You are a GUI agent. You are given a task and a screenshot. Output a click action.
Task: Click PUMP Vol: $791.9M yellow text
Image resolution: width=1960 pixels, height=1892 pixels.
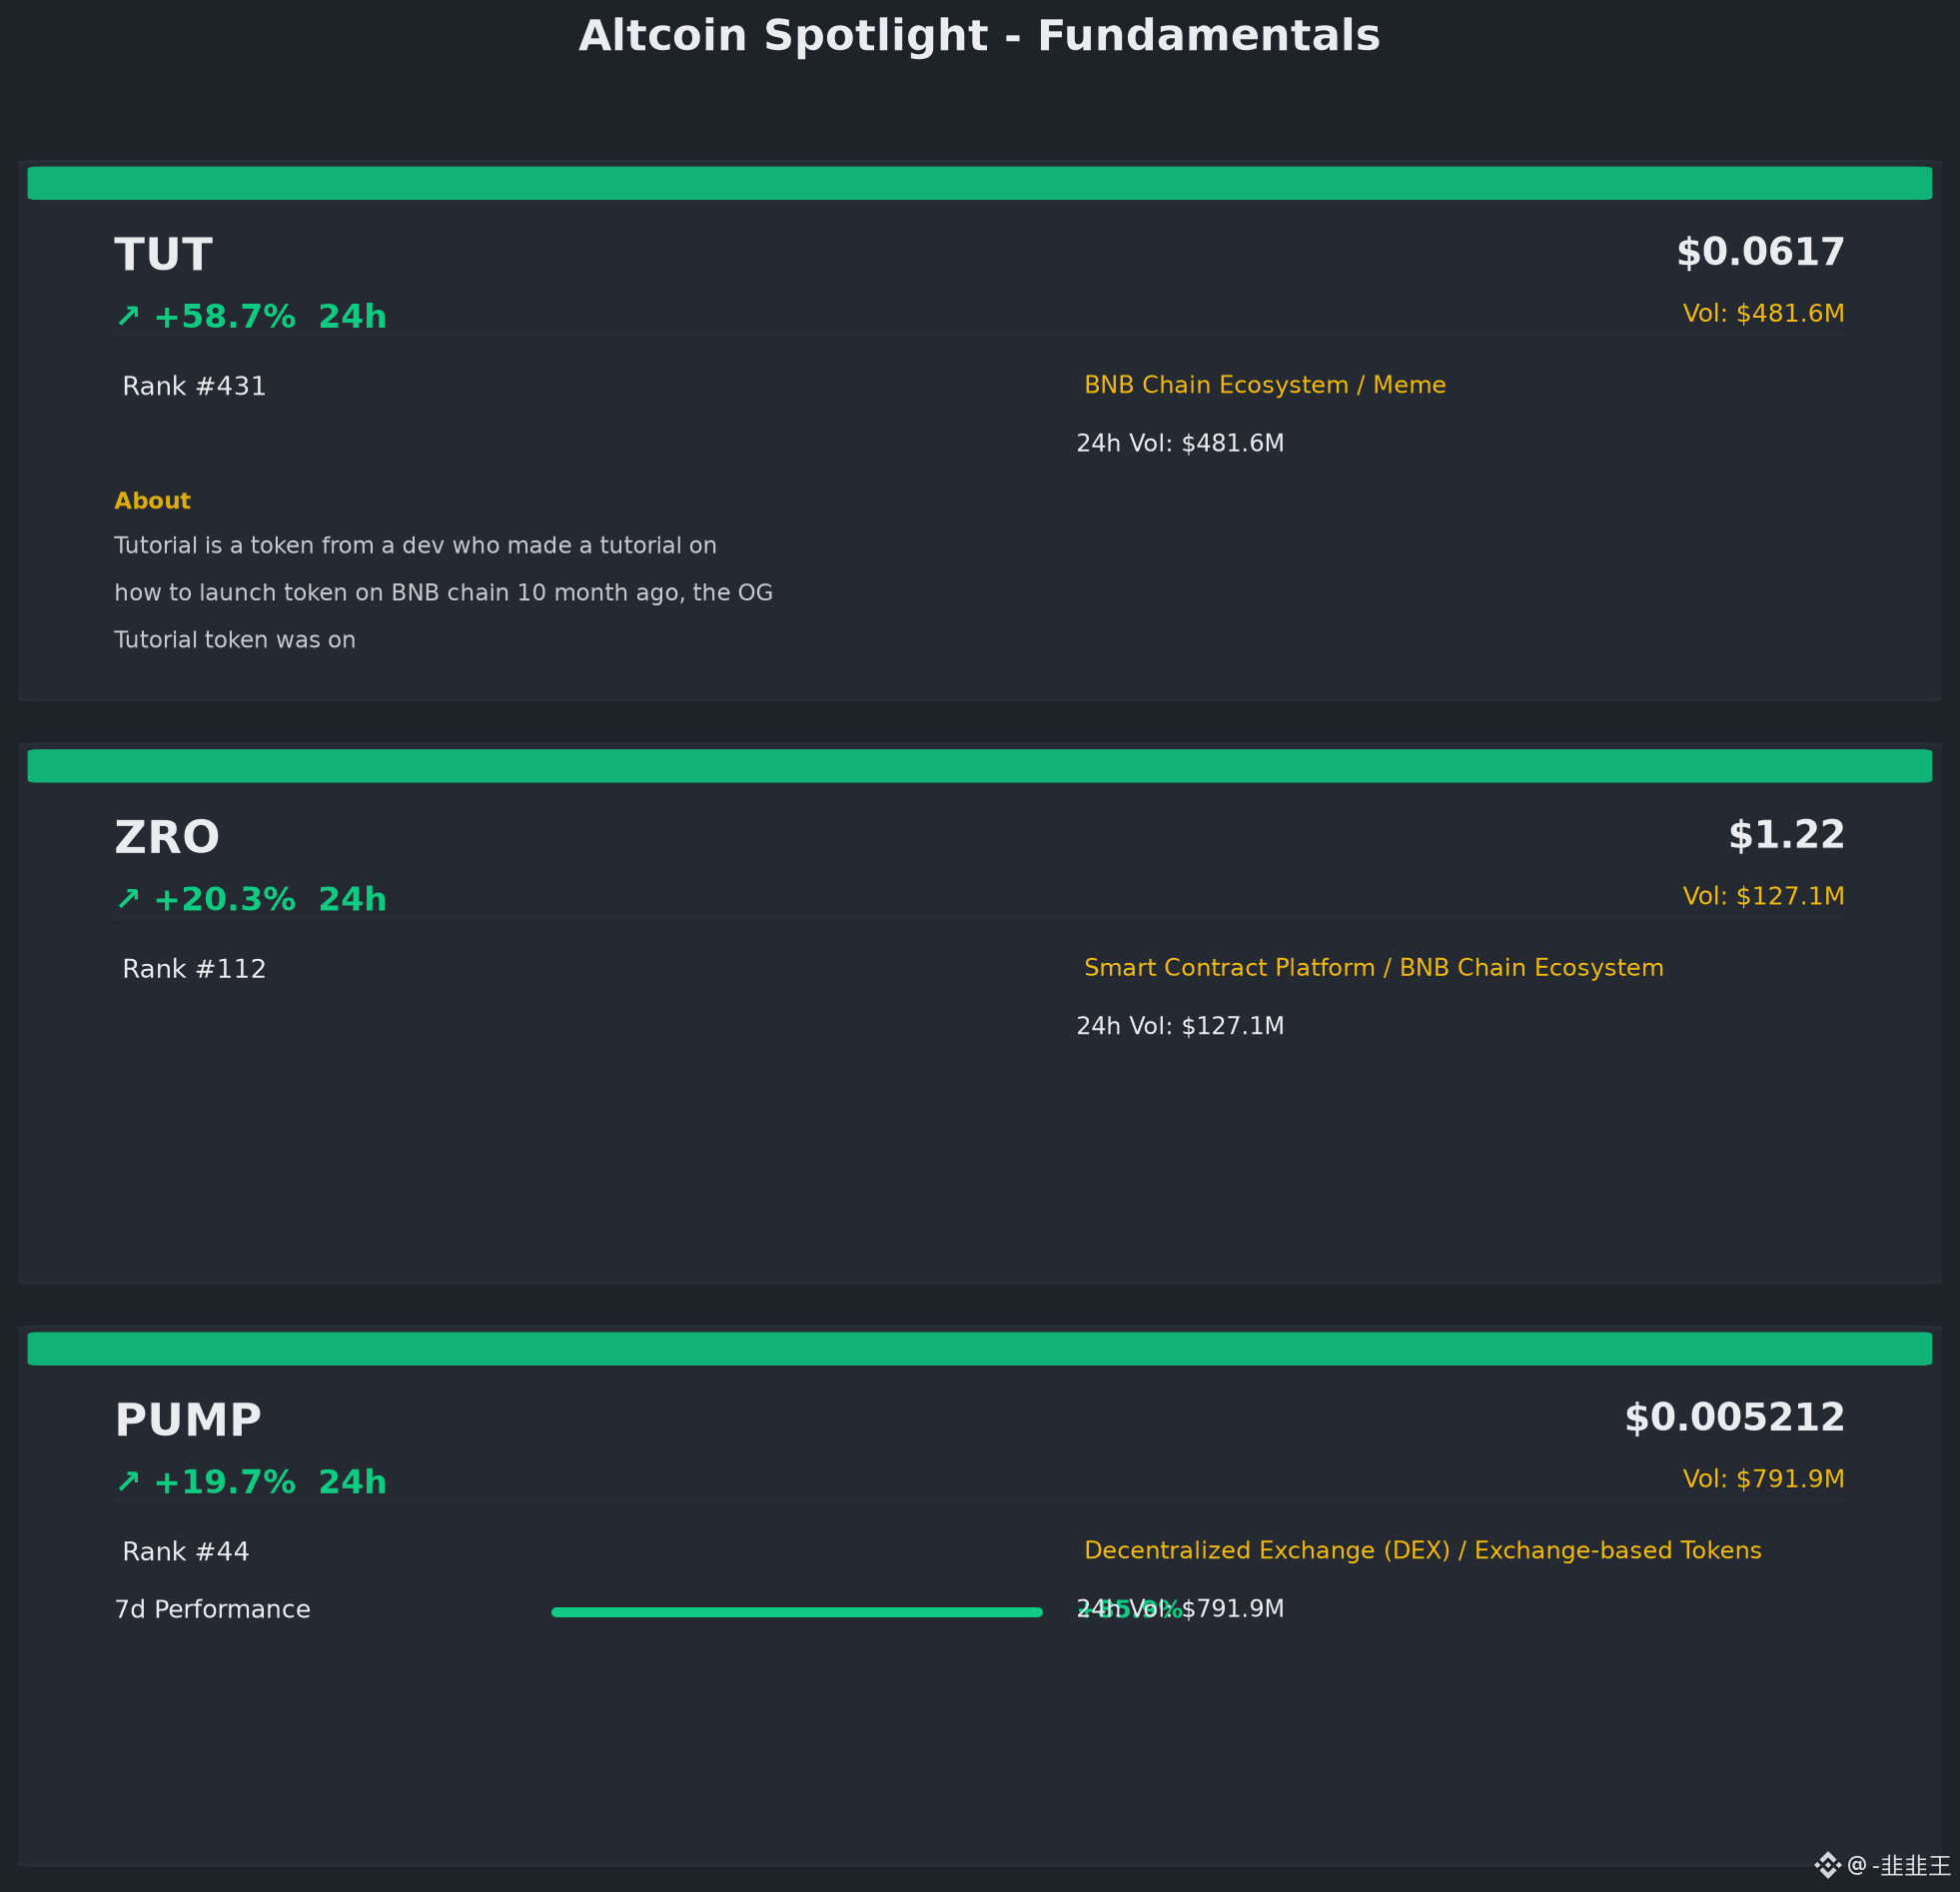pyautogui.click(x=1763, y=1479)
